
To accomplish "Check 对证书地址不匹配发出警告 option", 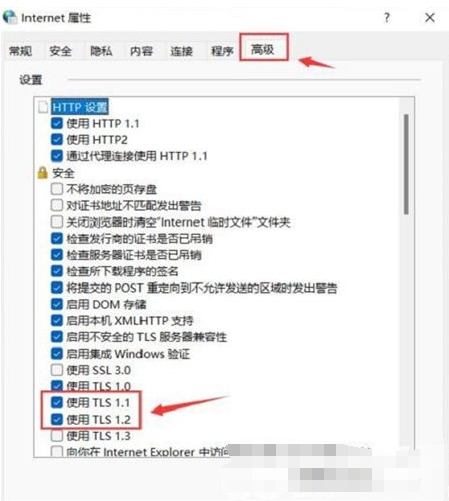I will point(57,205).
